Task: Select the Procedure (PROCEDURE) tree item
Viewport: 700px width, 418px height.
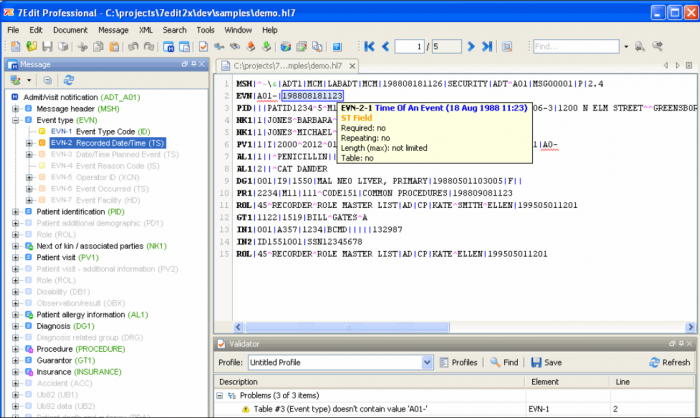Action: 81,349
